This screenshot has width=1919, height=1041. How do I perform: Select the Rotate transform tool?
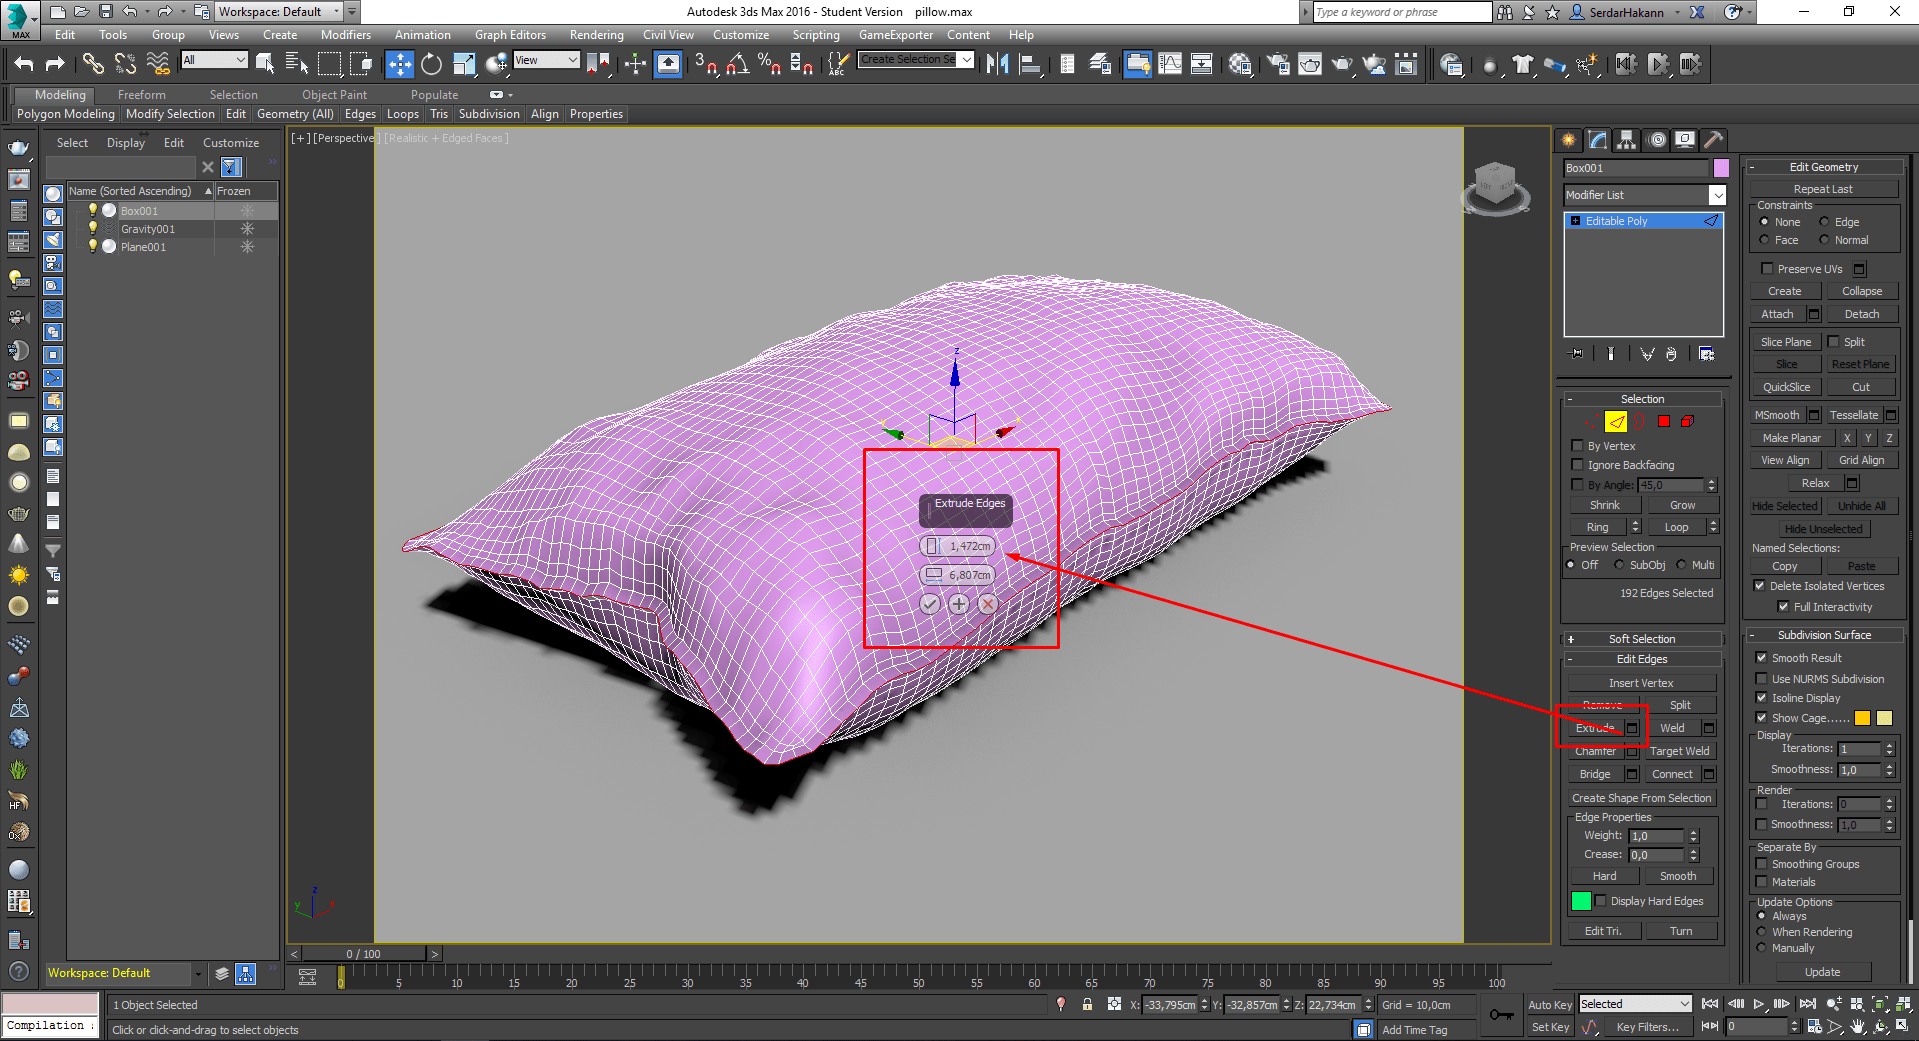431,65
